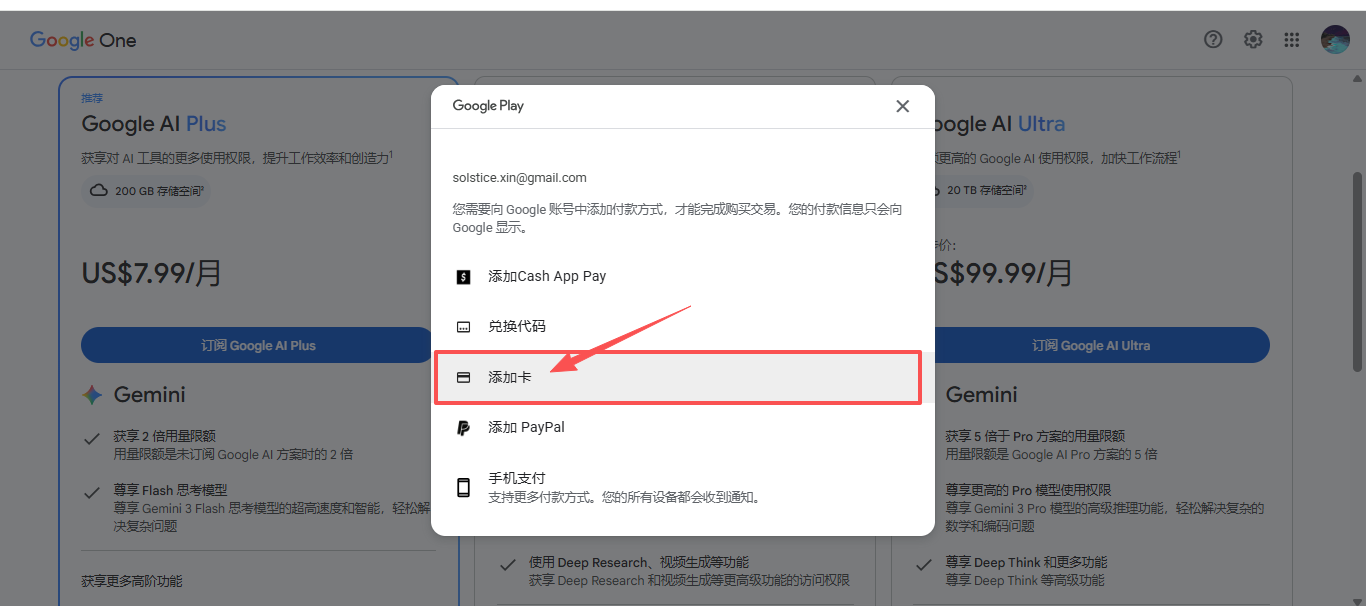Click the credit card icon
Viewport: 1366px width, 606px height.
[x=463, y=377]
